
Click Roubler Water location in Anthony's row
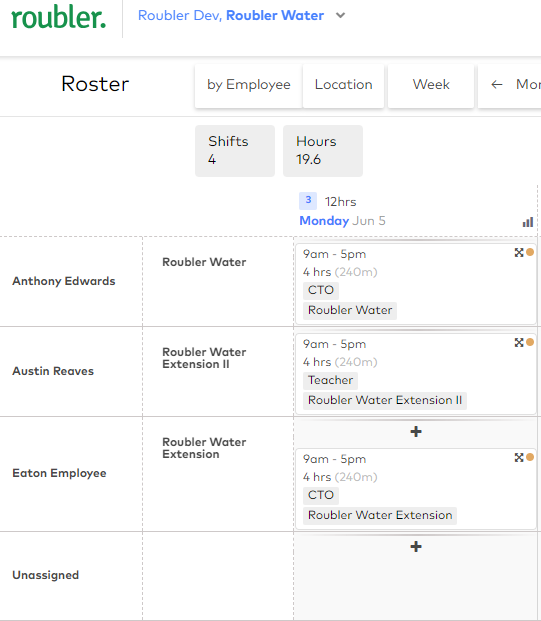point(204,262)
